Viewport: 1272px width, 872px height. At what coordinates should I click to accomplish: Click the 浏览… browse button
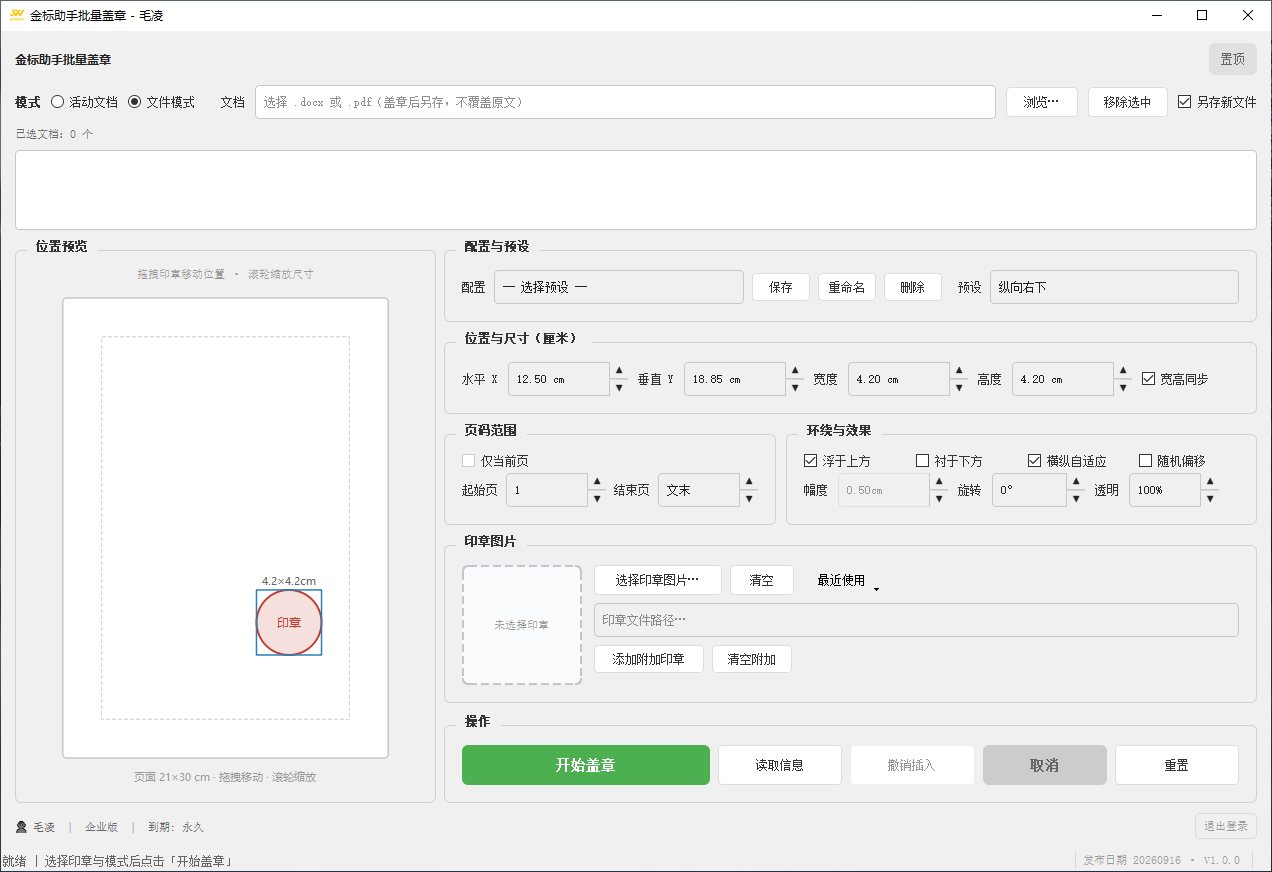pyautogui.click(x=1041, y=102)
